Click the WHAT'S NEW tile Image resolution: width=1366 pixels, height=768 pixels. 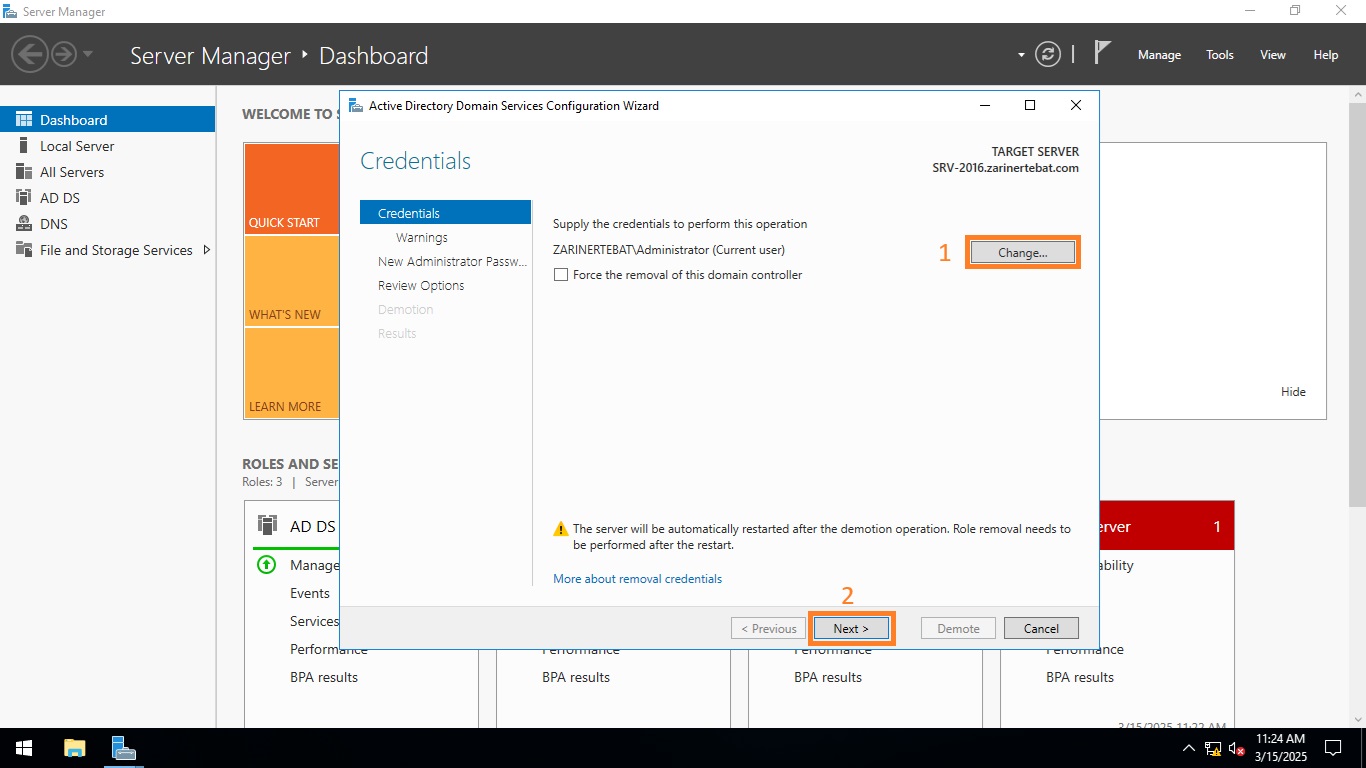coord(291,281)
